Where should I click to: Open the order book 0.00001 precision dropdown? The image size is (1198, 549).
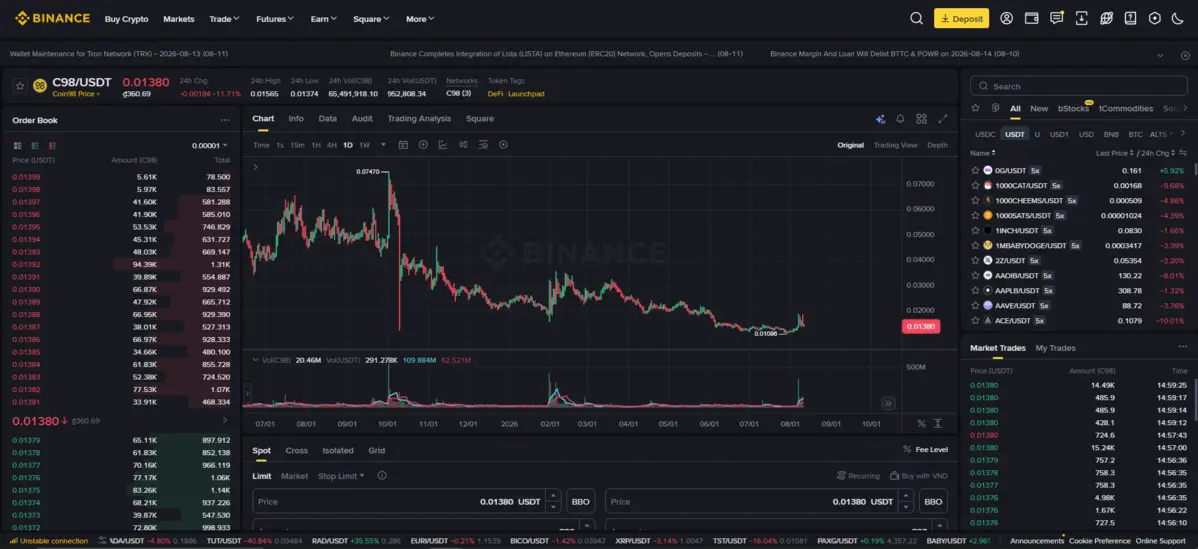[210, 145]
